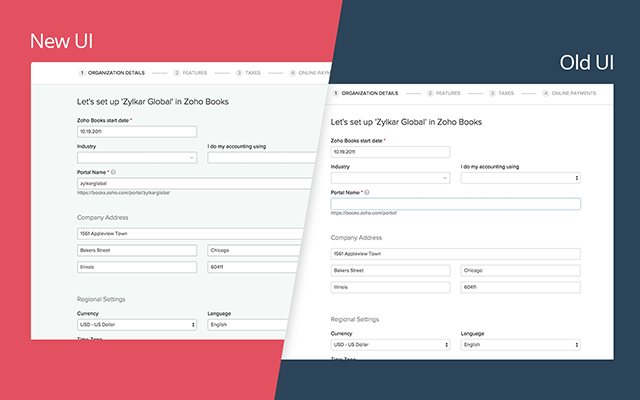Click Regional Settings heading in Old UI

coord(355,320)
